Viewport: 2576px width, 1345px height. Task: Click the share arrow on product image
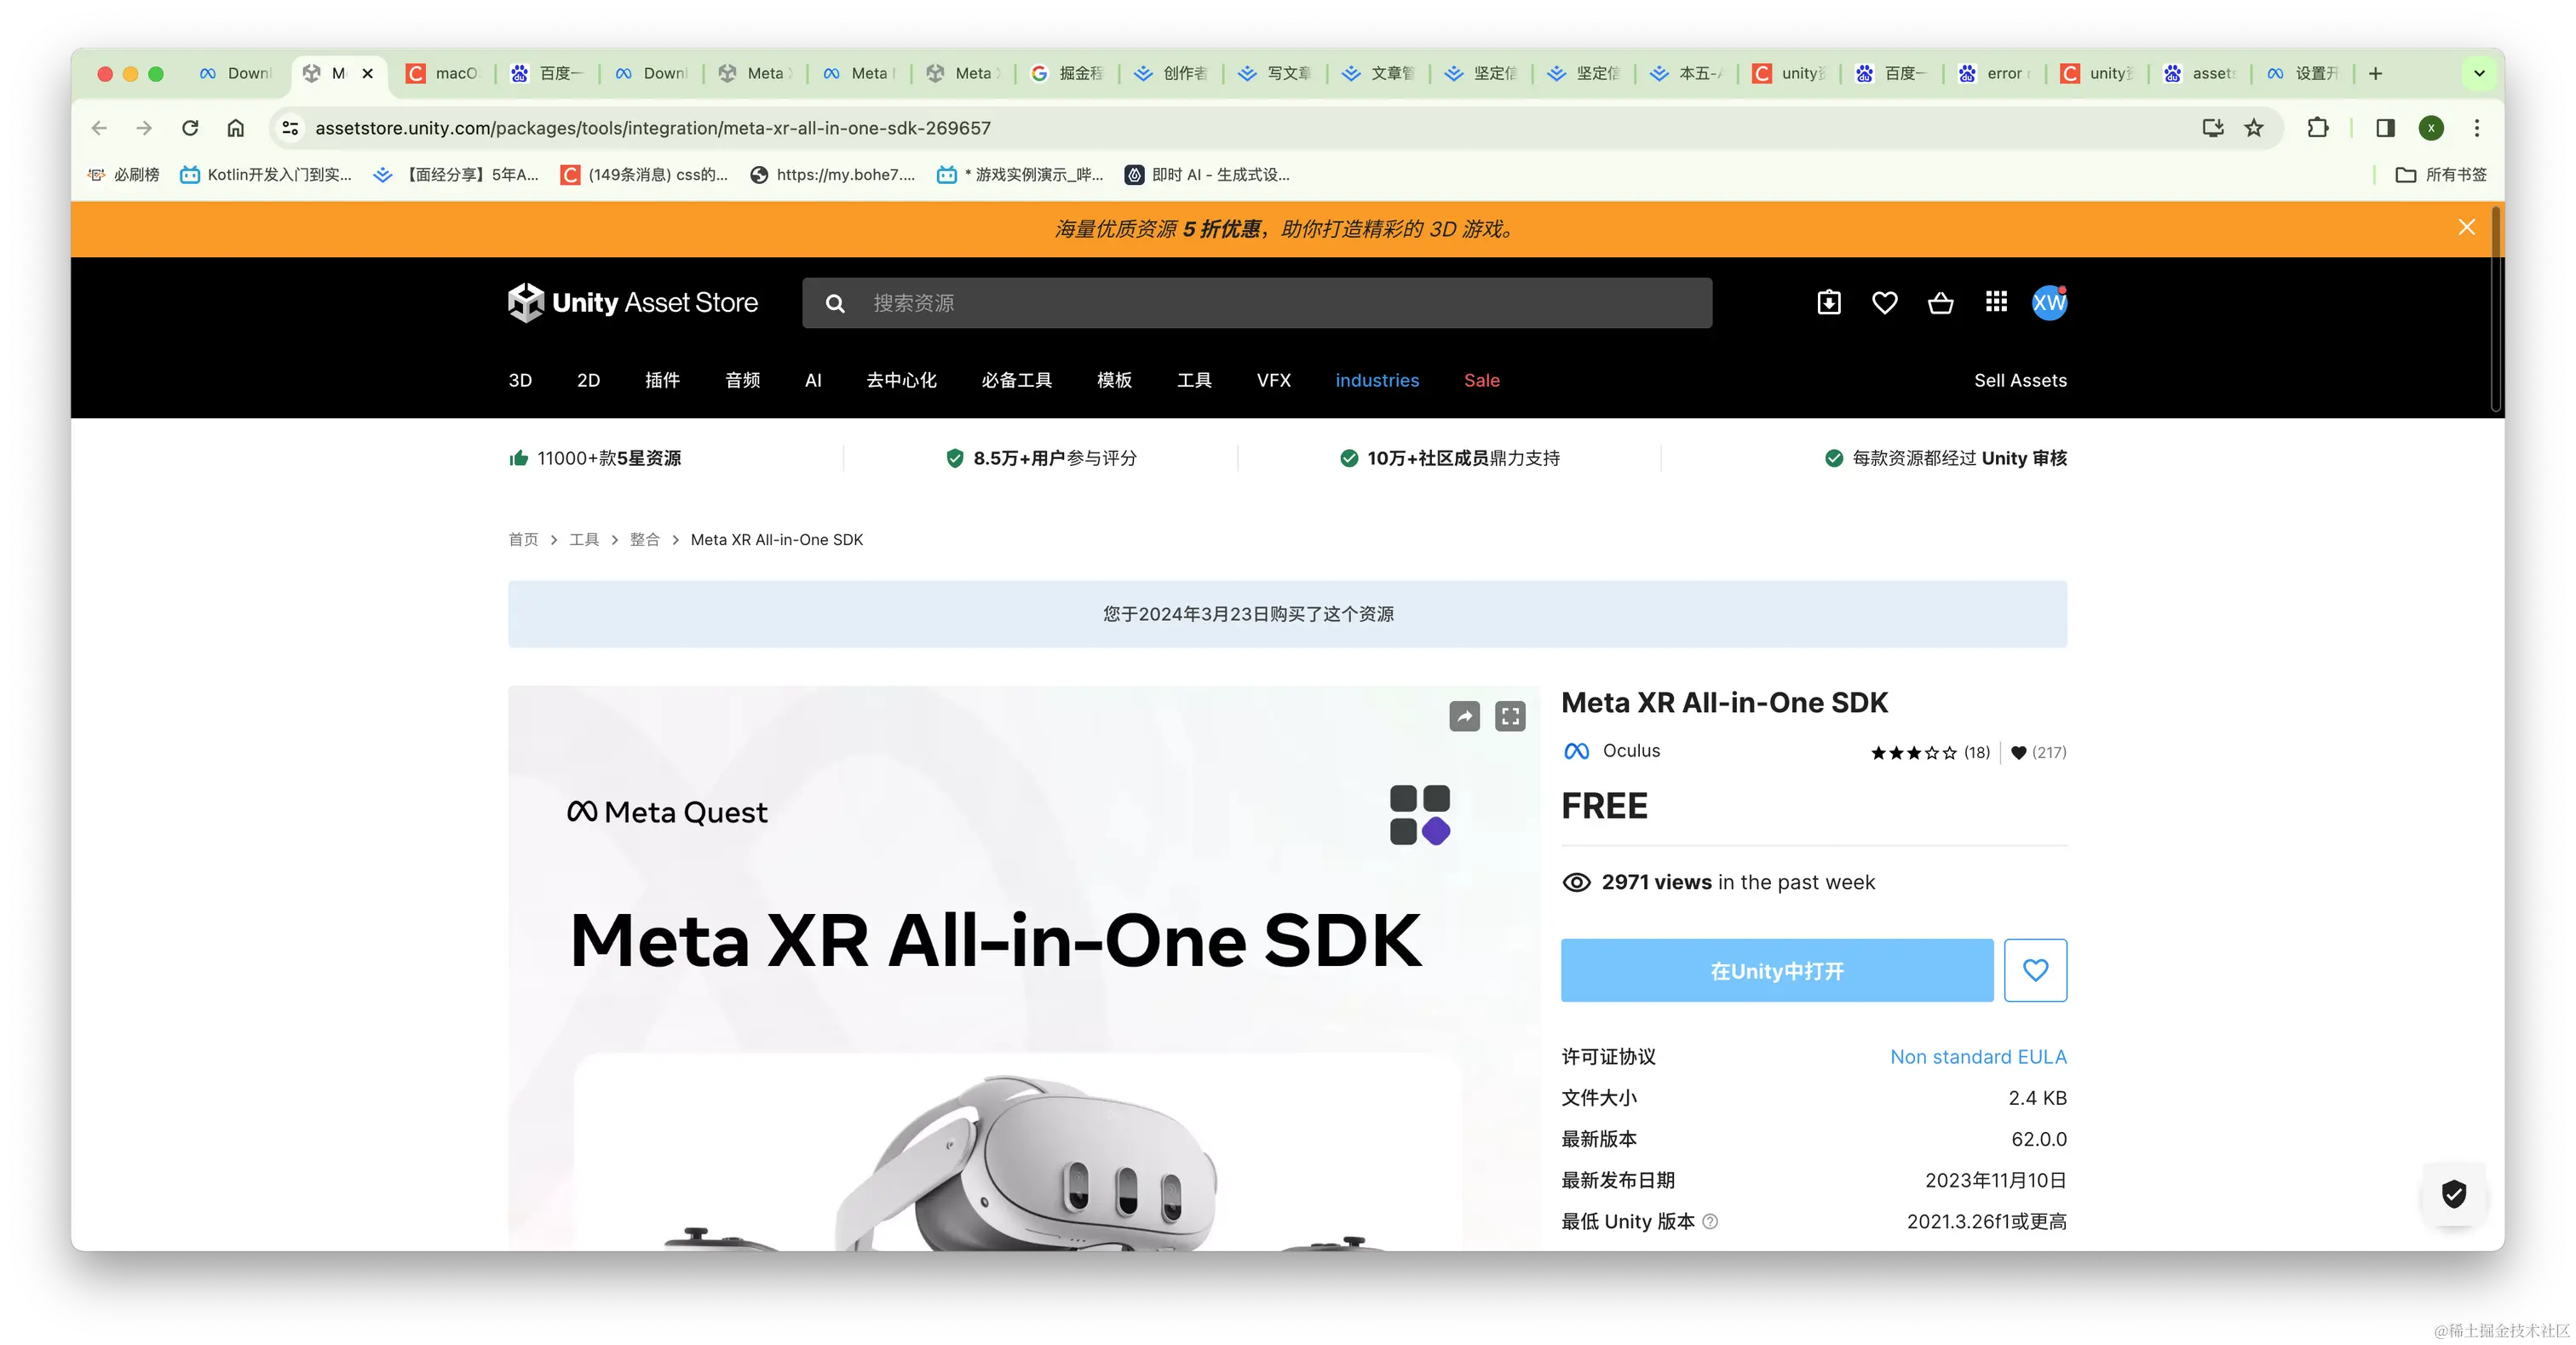click(1464, 716)
